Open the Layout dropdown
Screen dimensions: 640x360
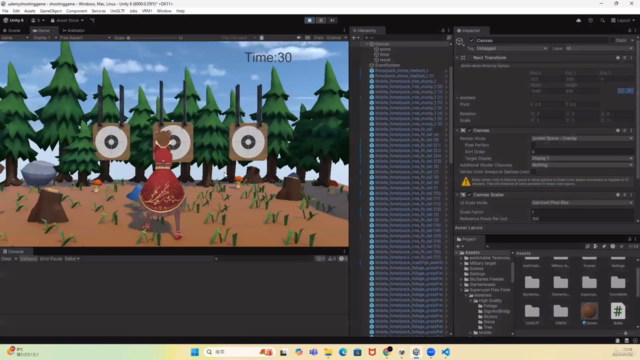623,20
